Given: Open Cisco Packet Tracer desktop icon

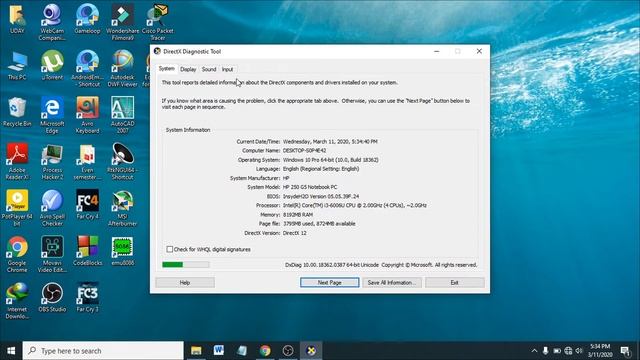Looking at the screenshot, I should click(x=158, y=22).
